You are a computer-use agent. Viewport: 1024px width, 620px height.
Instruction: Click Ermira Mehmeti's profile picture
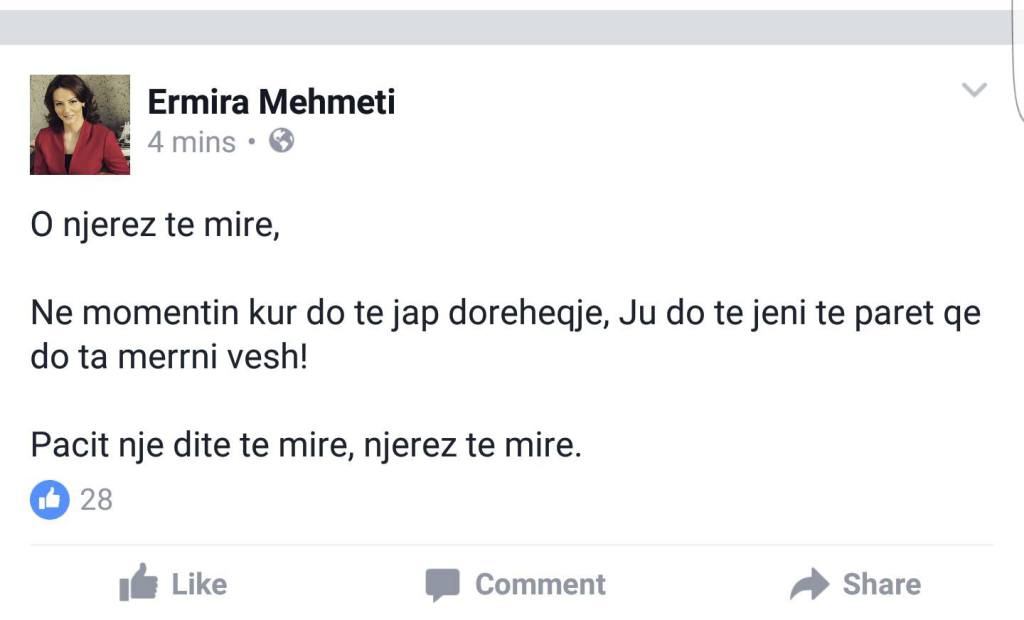[80, 125]
